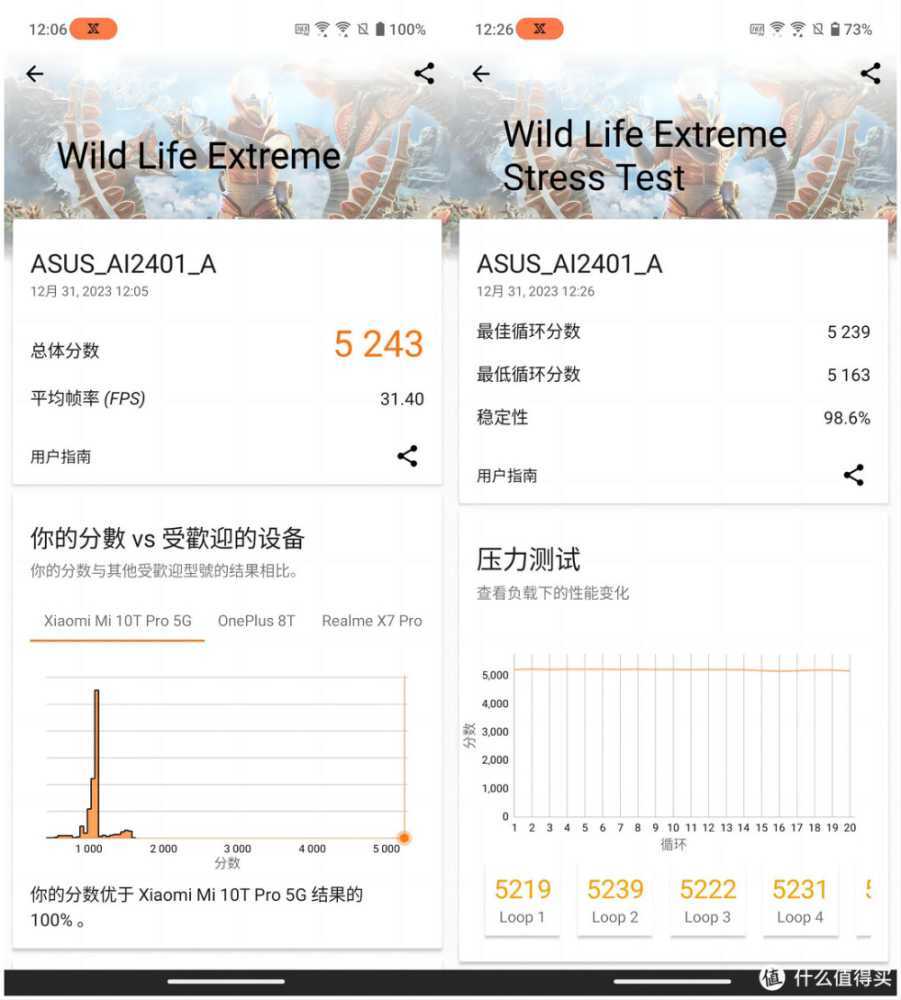Tap orange X badge in right status bar
This screenshot has width=901, height=1000.
coord(540,29)
